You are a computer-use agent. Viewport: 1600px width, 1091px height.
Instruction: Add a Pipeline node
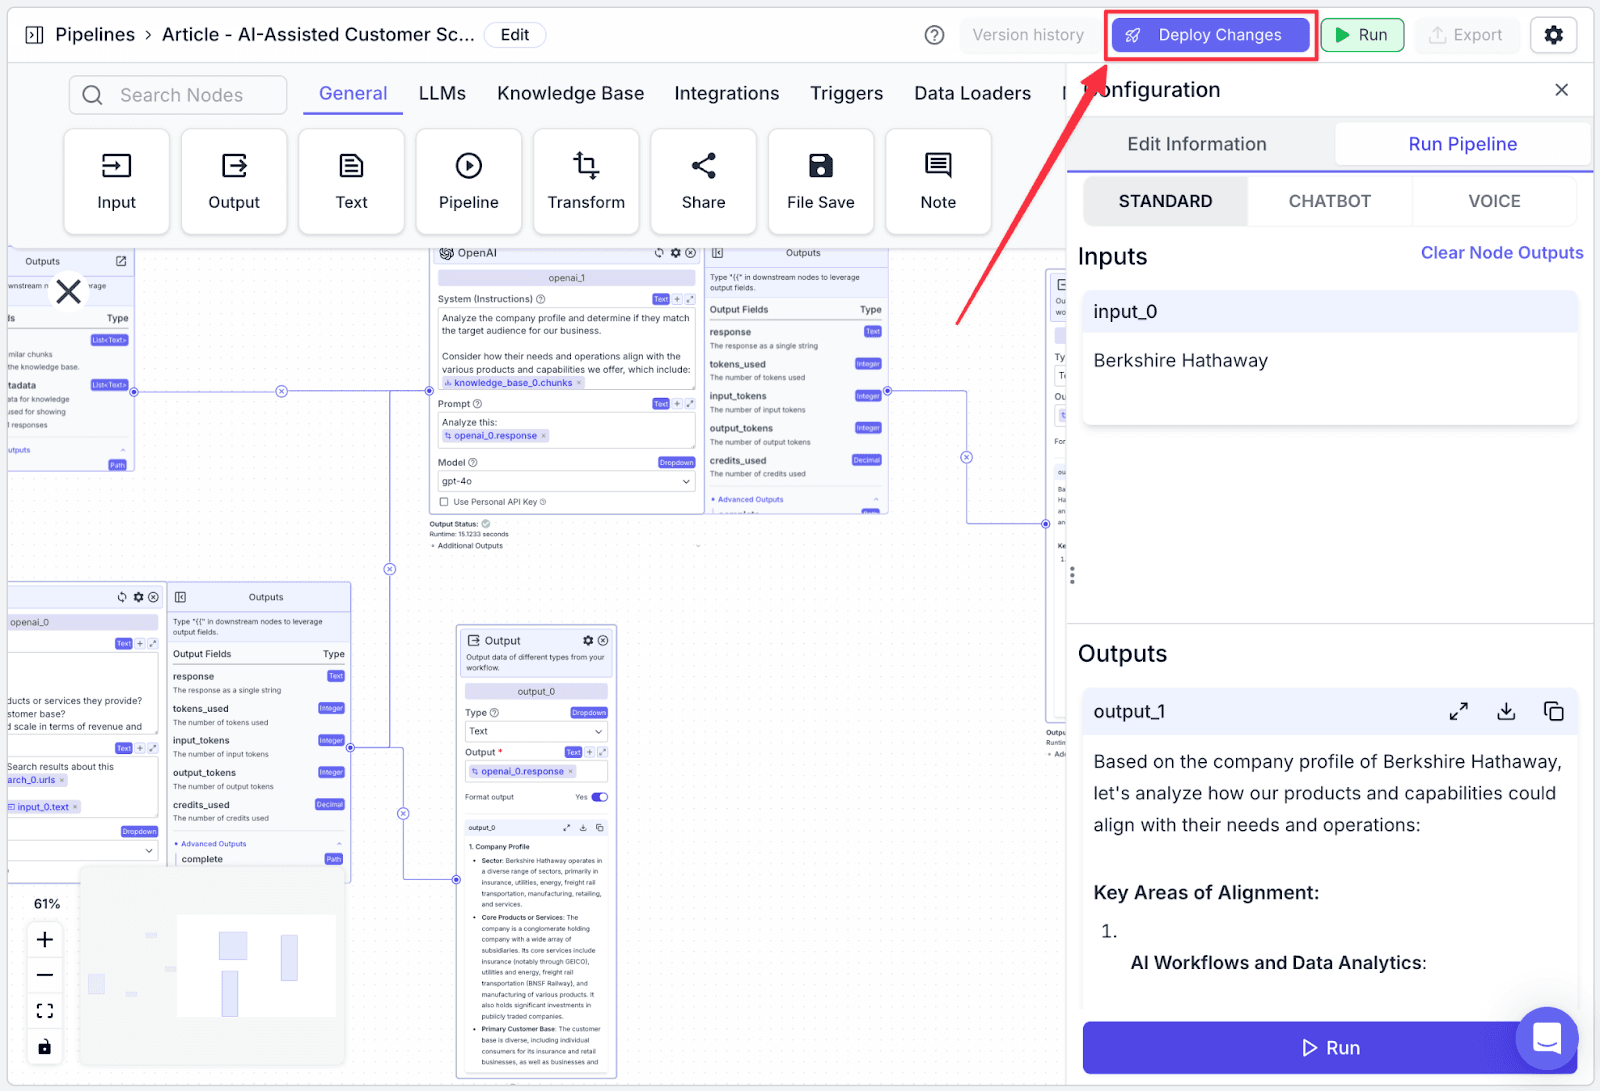468,181
